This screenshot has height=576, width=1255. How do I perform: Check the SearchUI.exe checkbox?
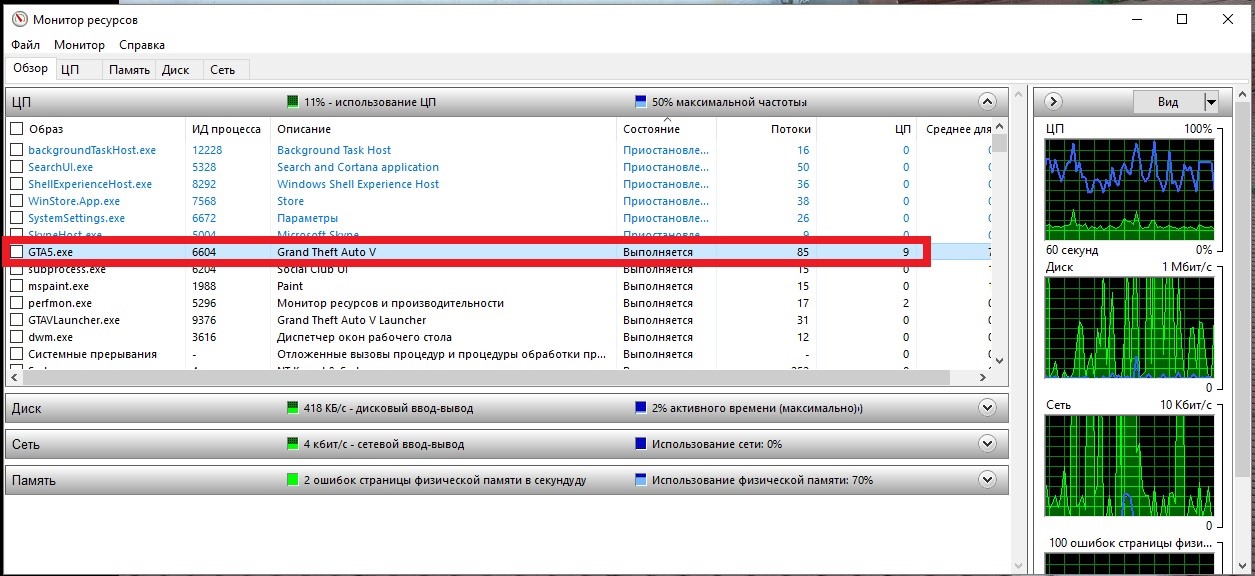[x=16, y=167]
